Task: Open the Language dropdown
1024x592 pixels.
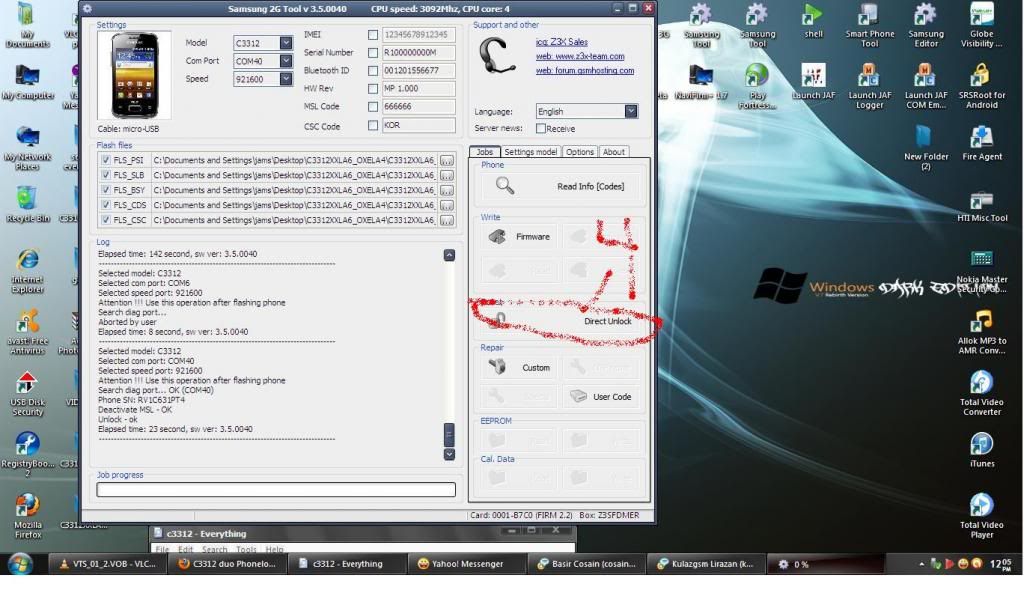Action: [630, 111]
